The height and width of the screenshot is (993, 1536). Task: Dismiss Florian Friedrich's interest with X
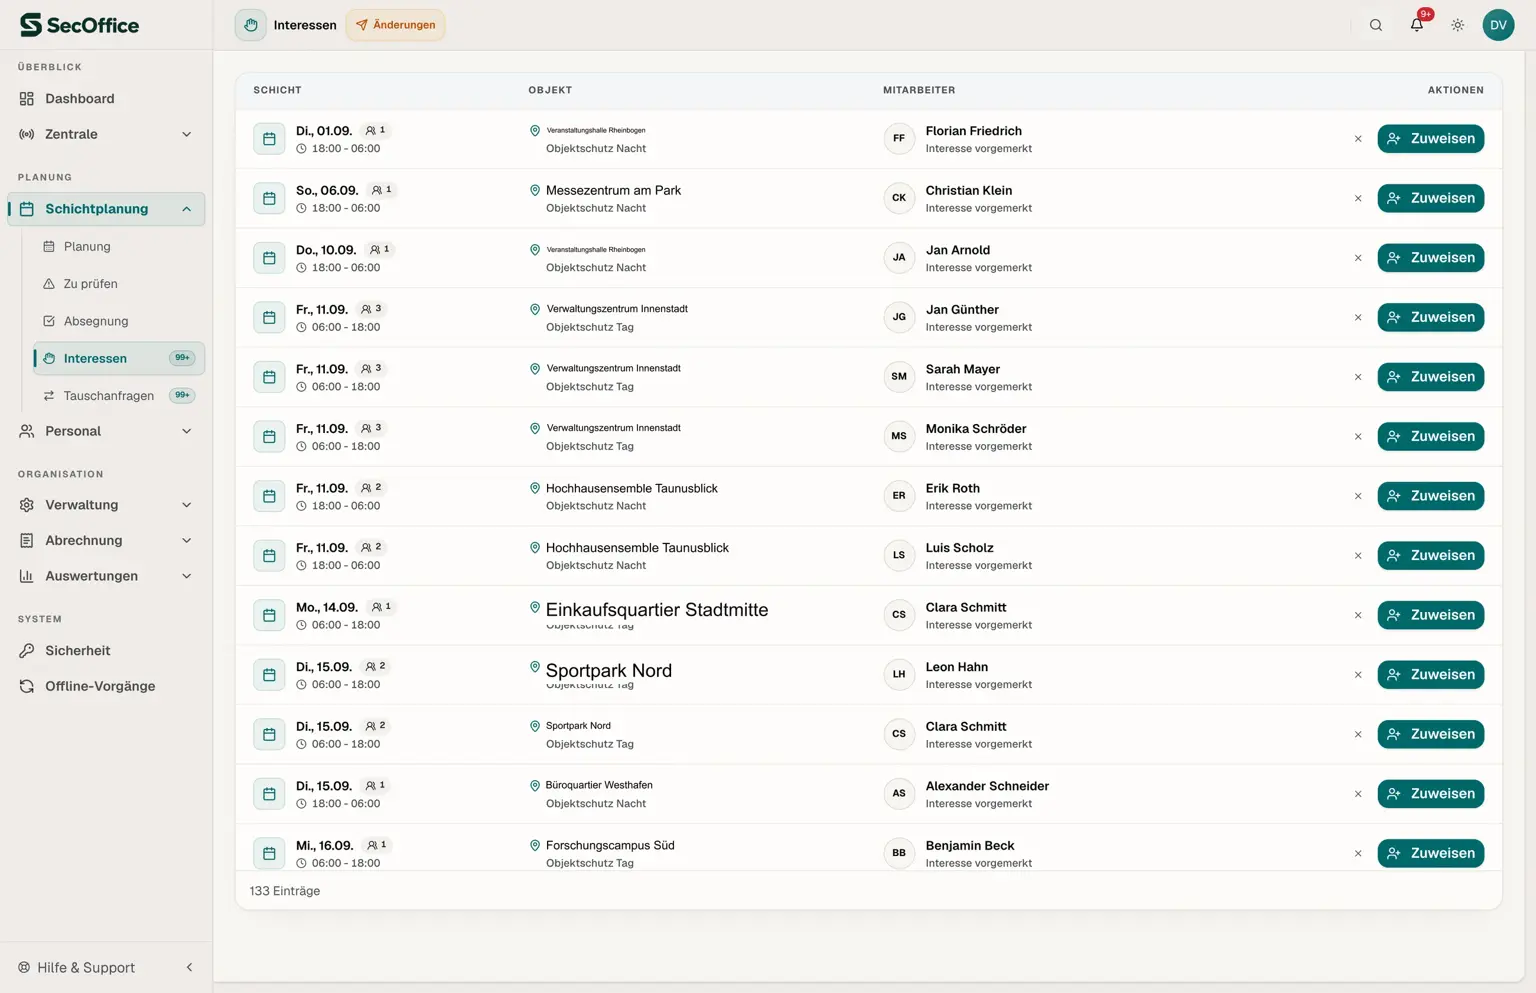tap(1358, 139)
